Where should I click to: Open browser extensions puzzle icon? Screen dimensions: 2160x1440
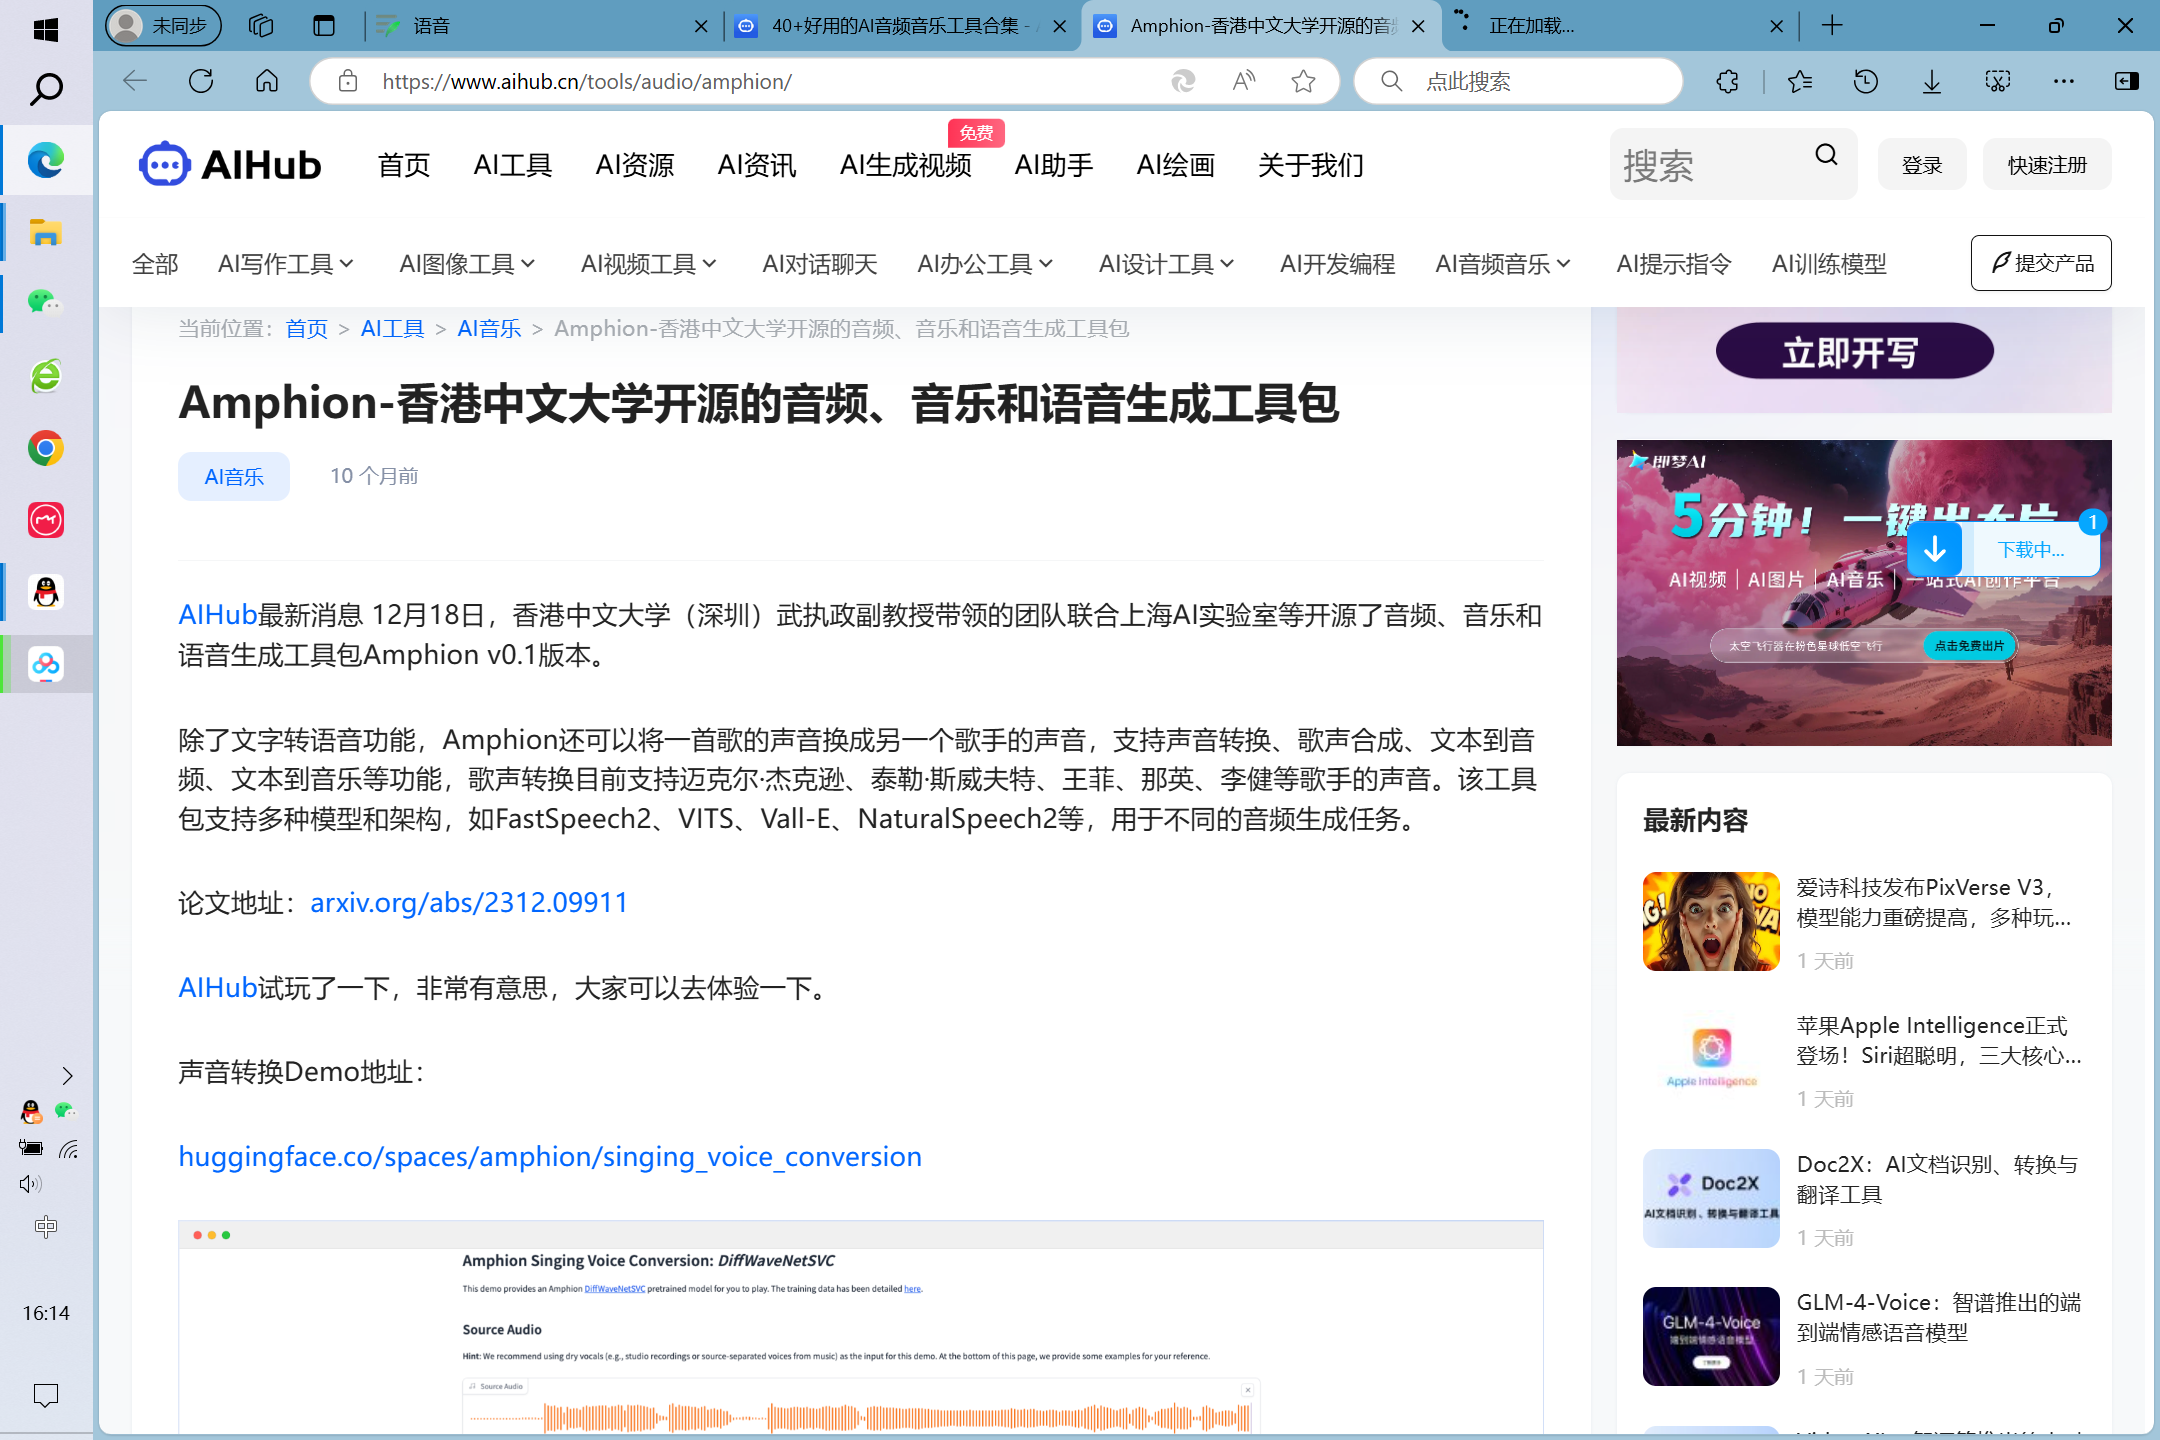click(1727, 81)
